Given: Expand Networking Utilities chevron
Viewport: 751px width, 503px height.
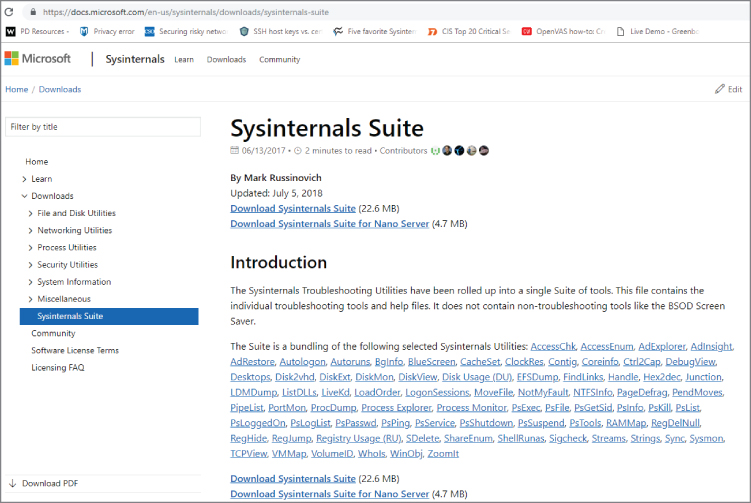Looking at the screenshot, I should pos(31,230).
